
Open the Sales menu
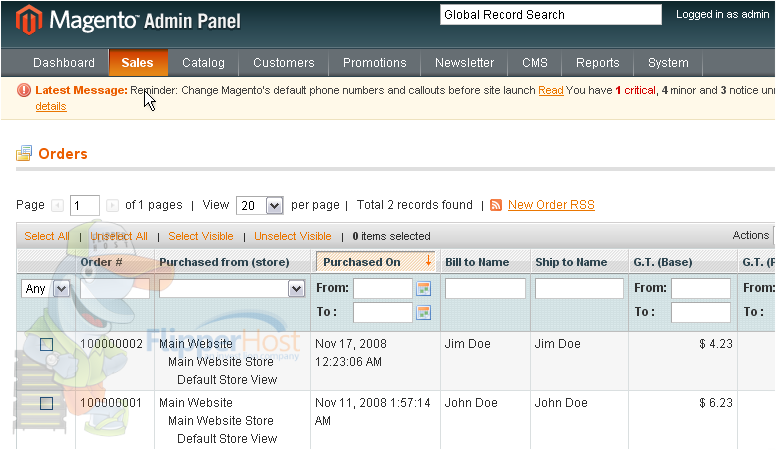point(138,63)
